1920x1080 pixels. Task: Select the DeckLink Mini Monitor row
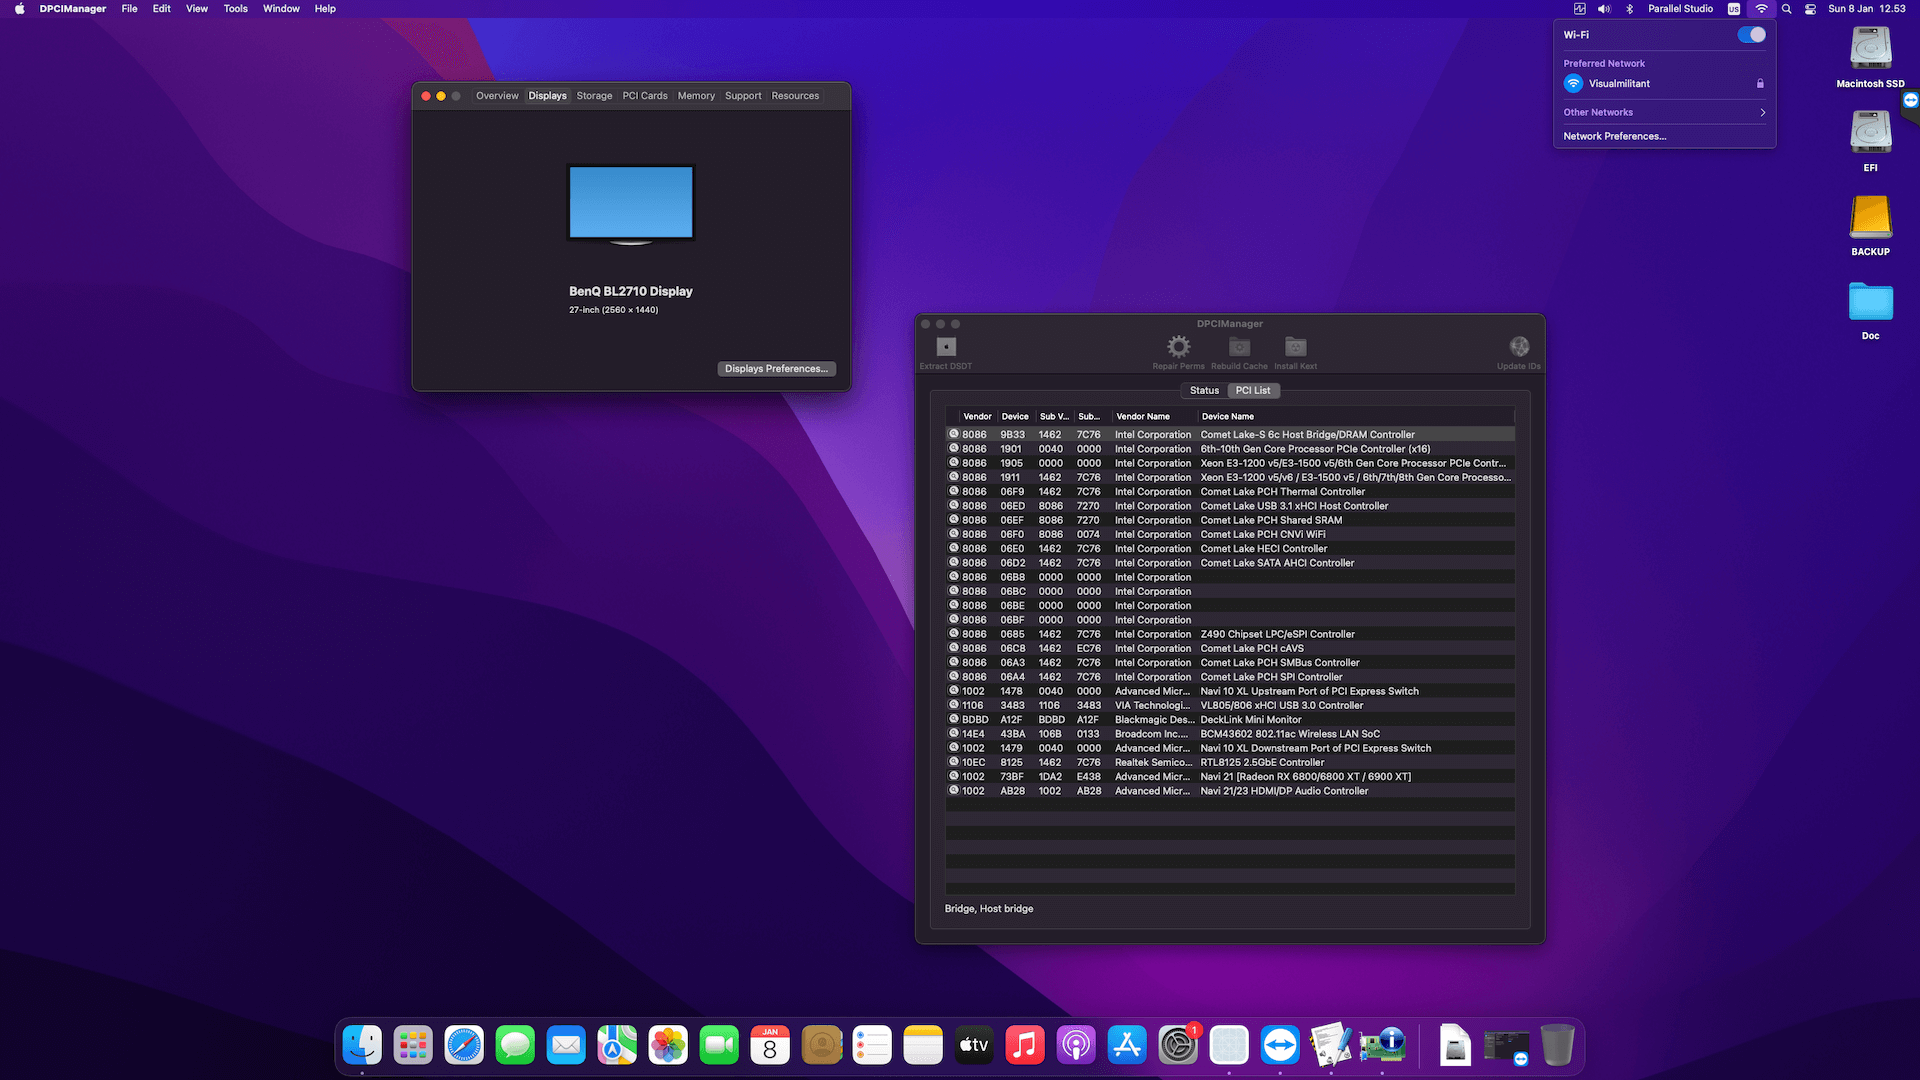click(x=1250, y=720)
